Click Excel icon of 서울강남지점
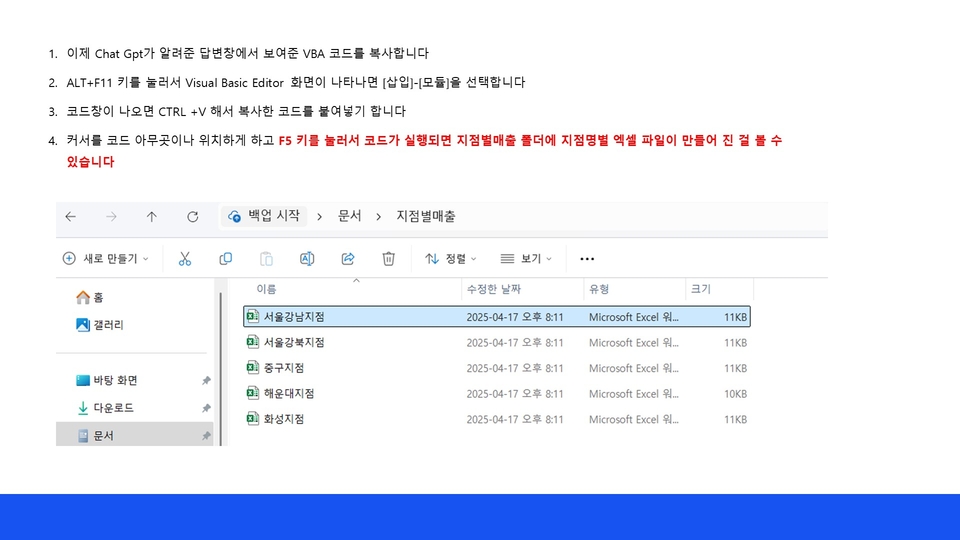This screenshot has height=540, width=960. click(x=252, y=316)
